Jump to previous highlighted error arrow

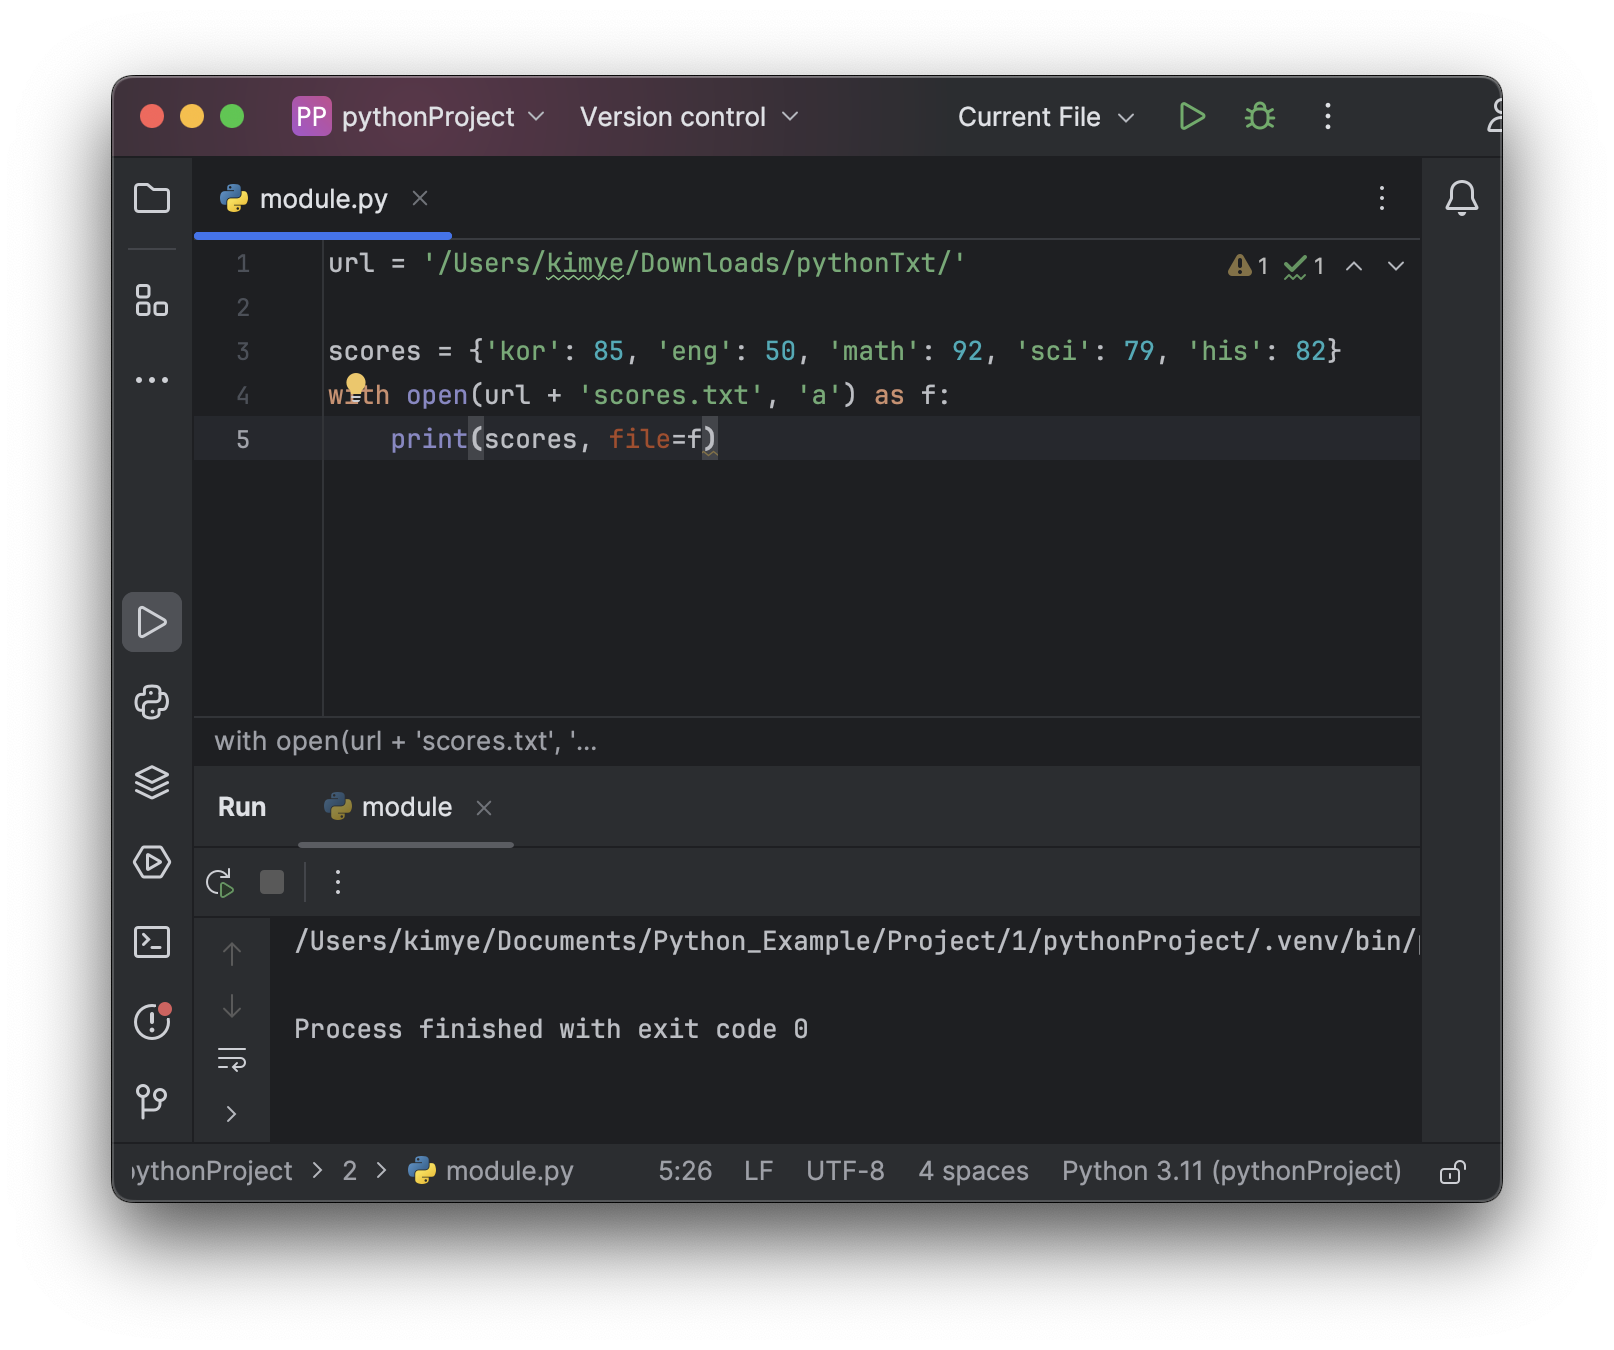pyautogui.click(x=1354, y=266)
